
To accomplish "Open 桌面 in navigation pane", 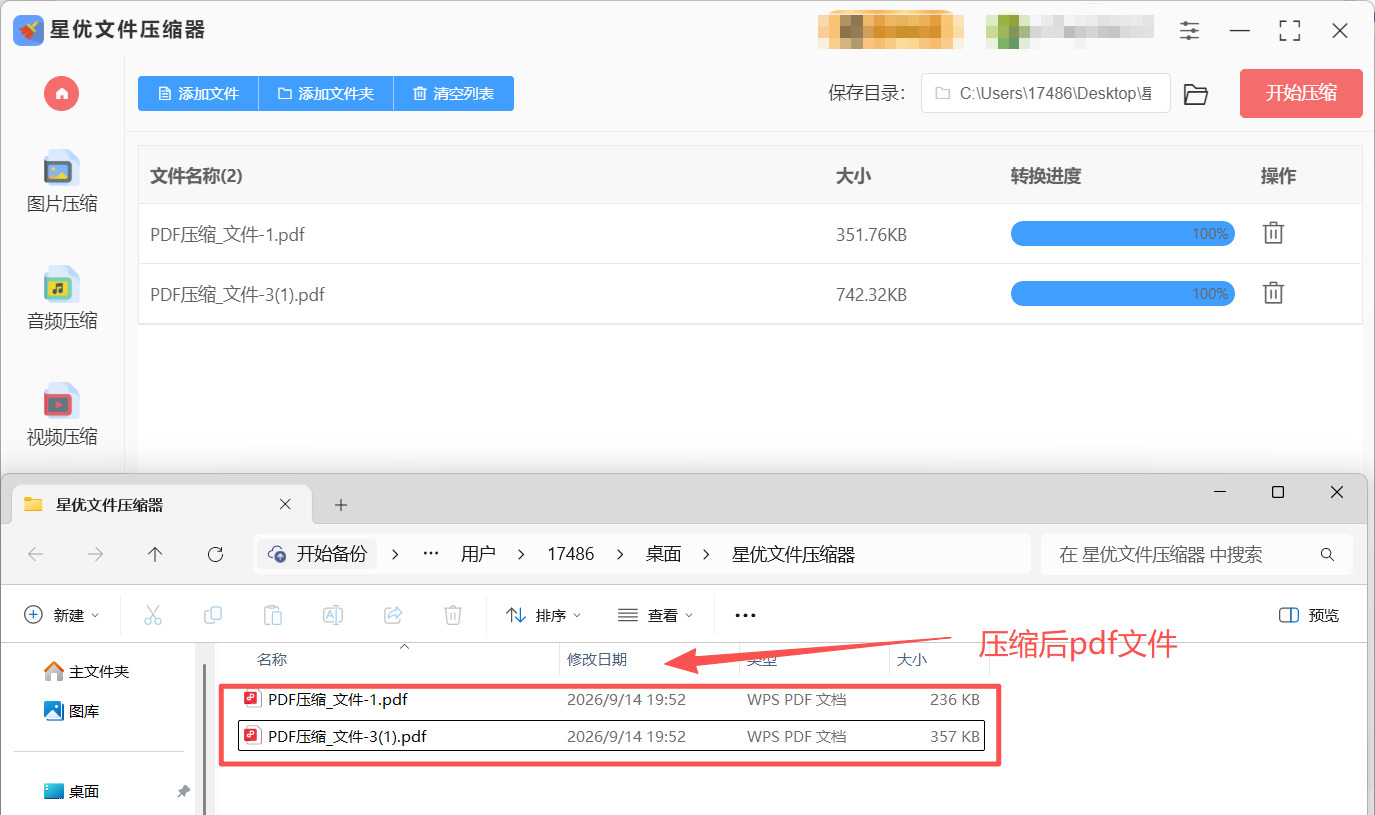I will pyautogui.click(x=72, y=791).
